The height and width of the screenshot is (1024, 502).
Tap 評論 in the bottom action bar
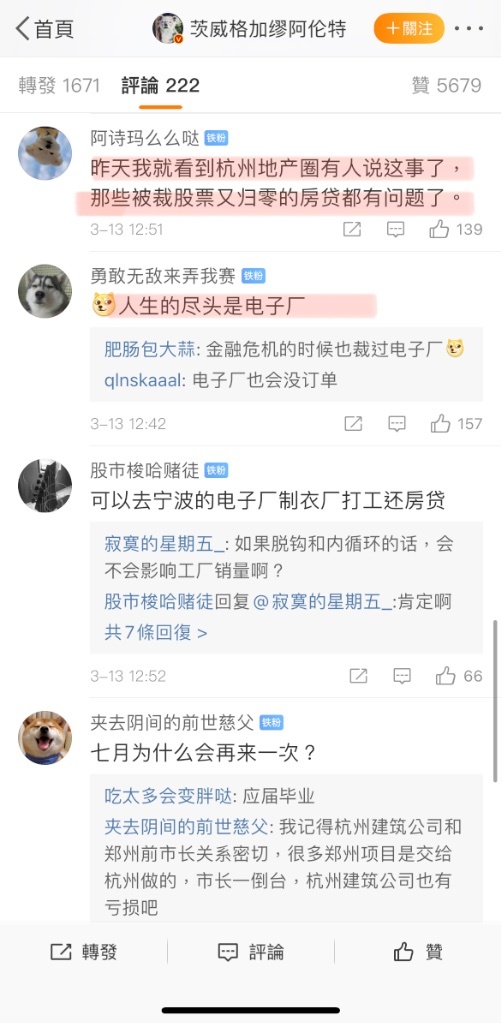pyautogui.click(x=251, y=952)
